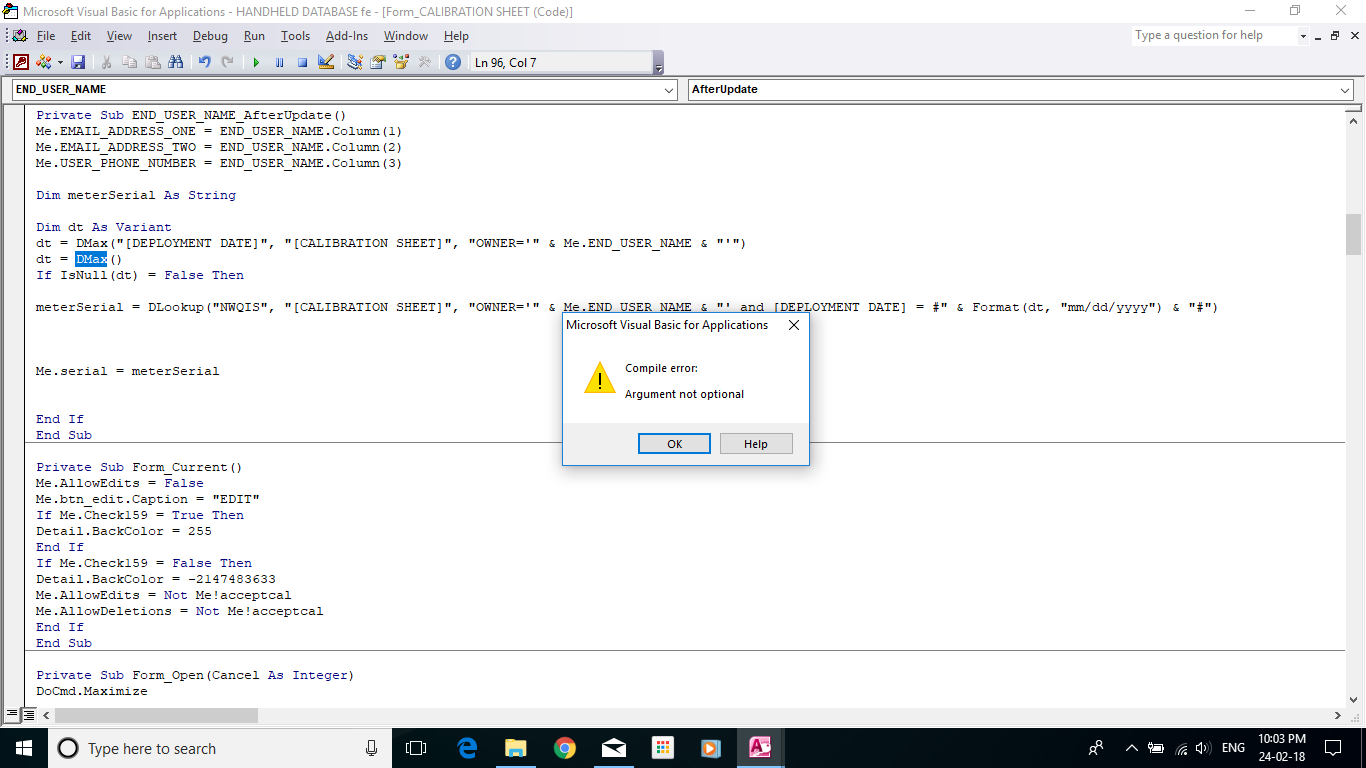The height and width of the screenshot is (768, 1366).
Task: Click the Cortana microphone icon
Action: point(372,748)
